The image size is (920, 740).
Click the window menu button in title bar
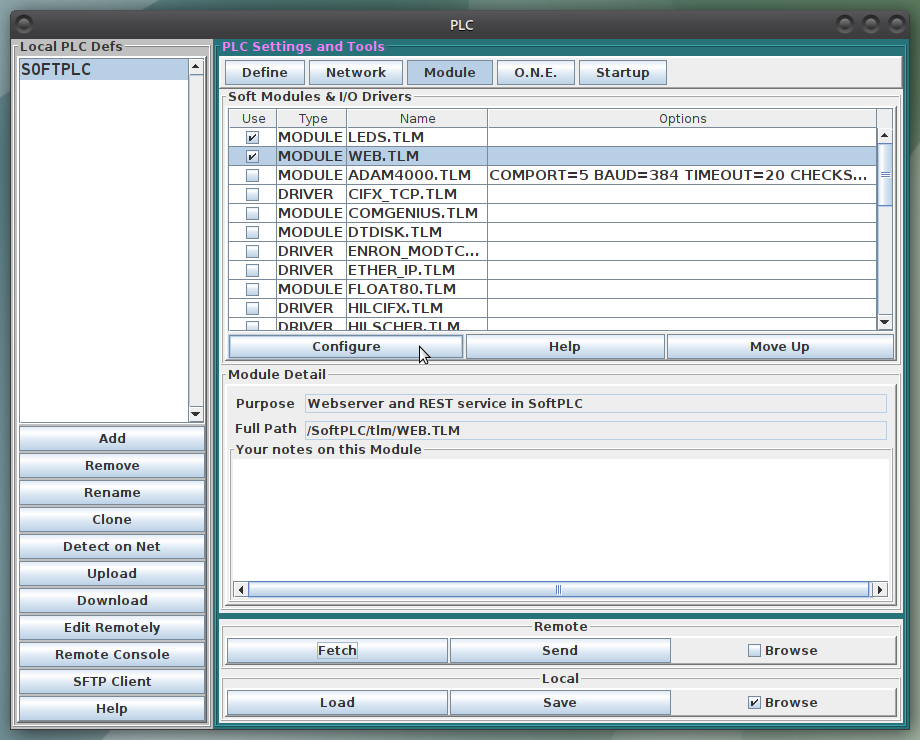[x=25, y=25]
